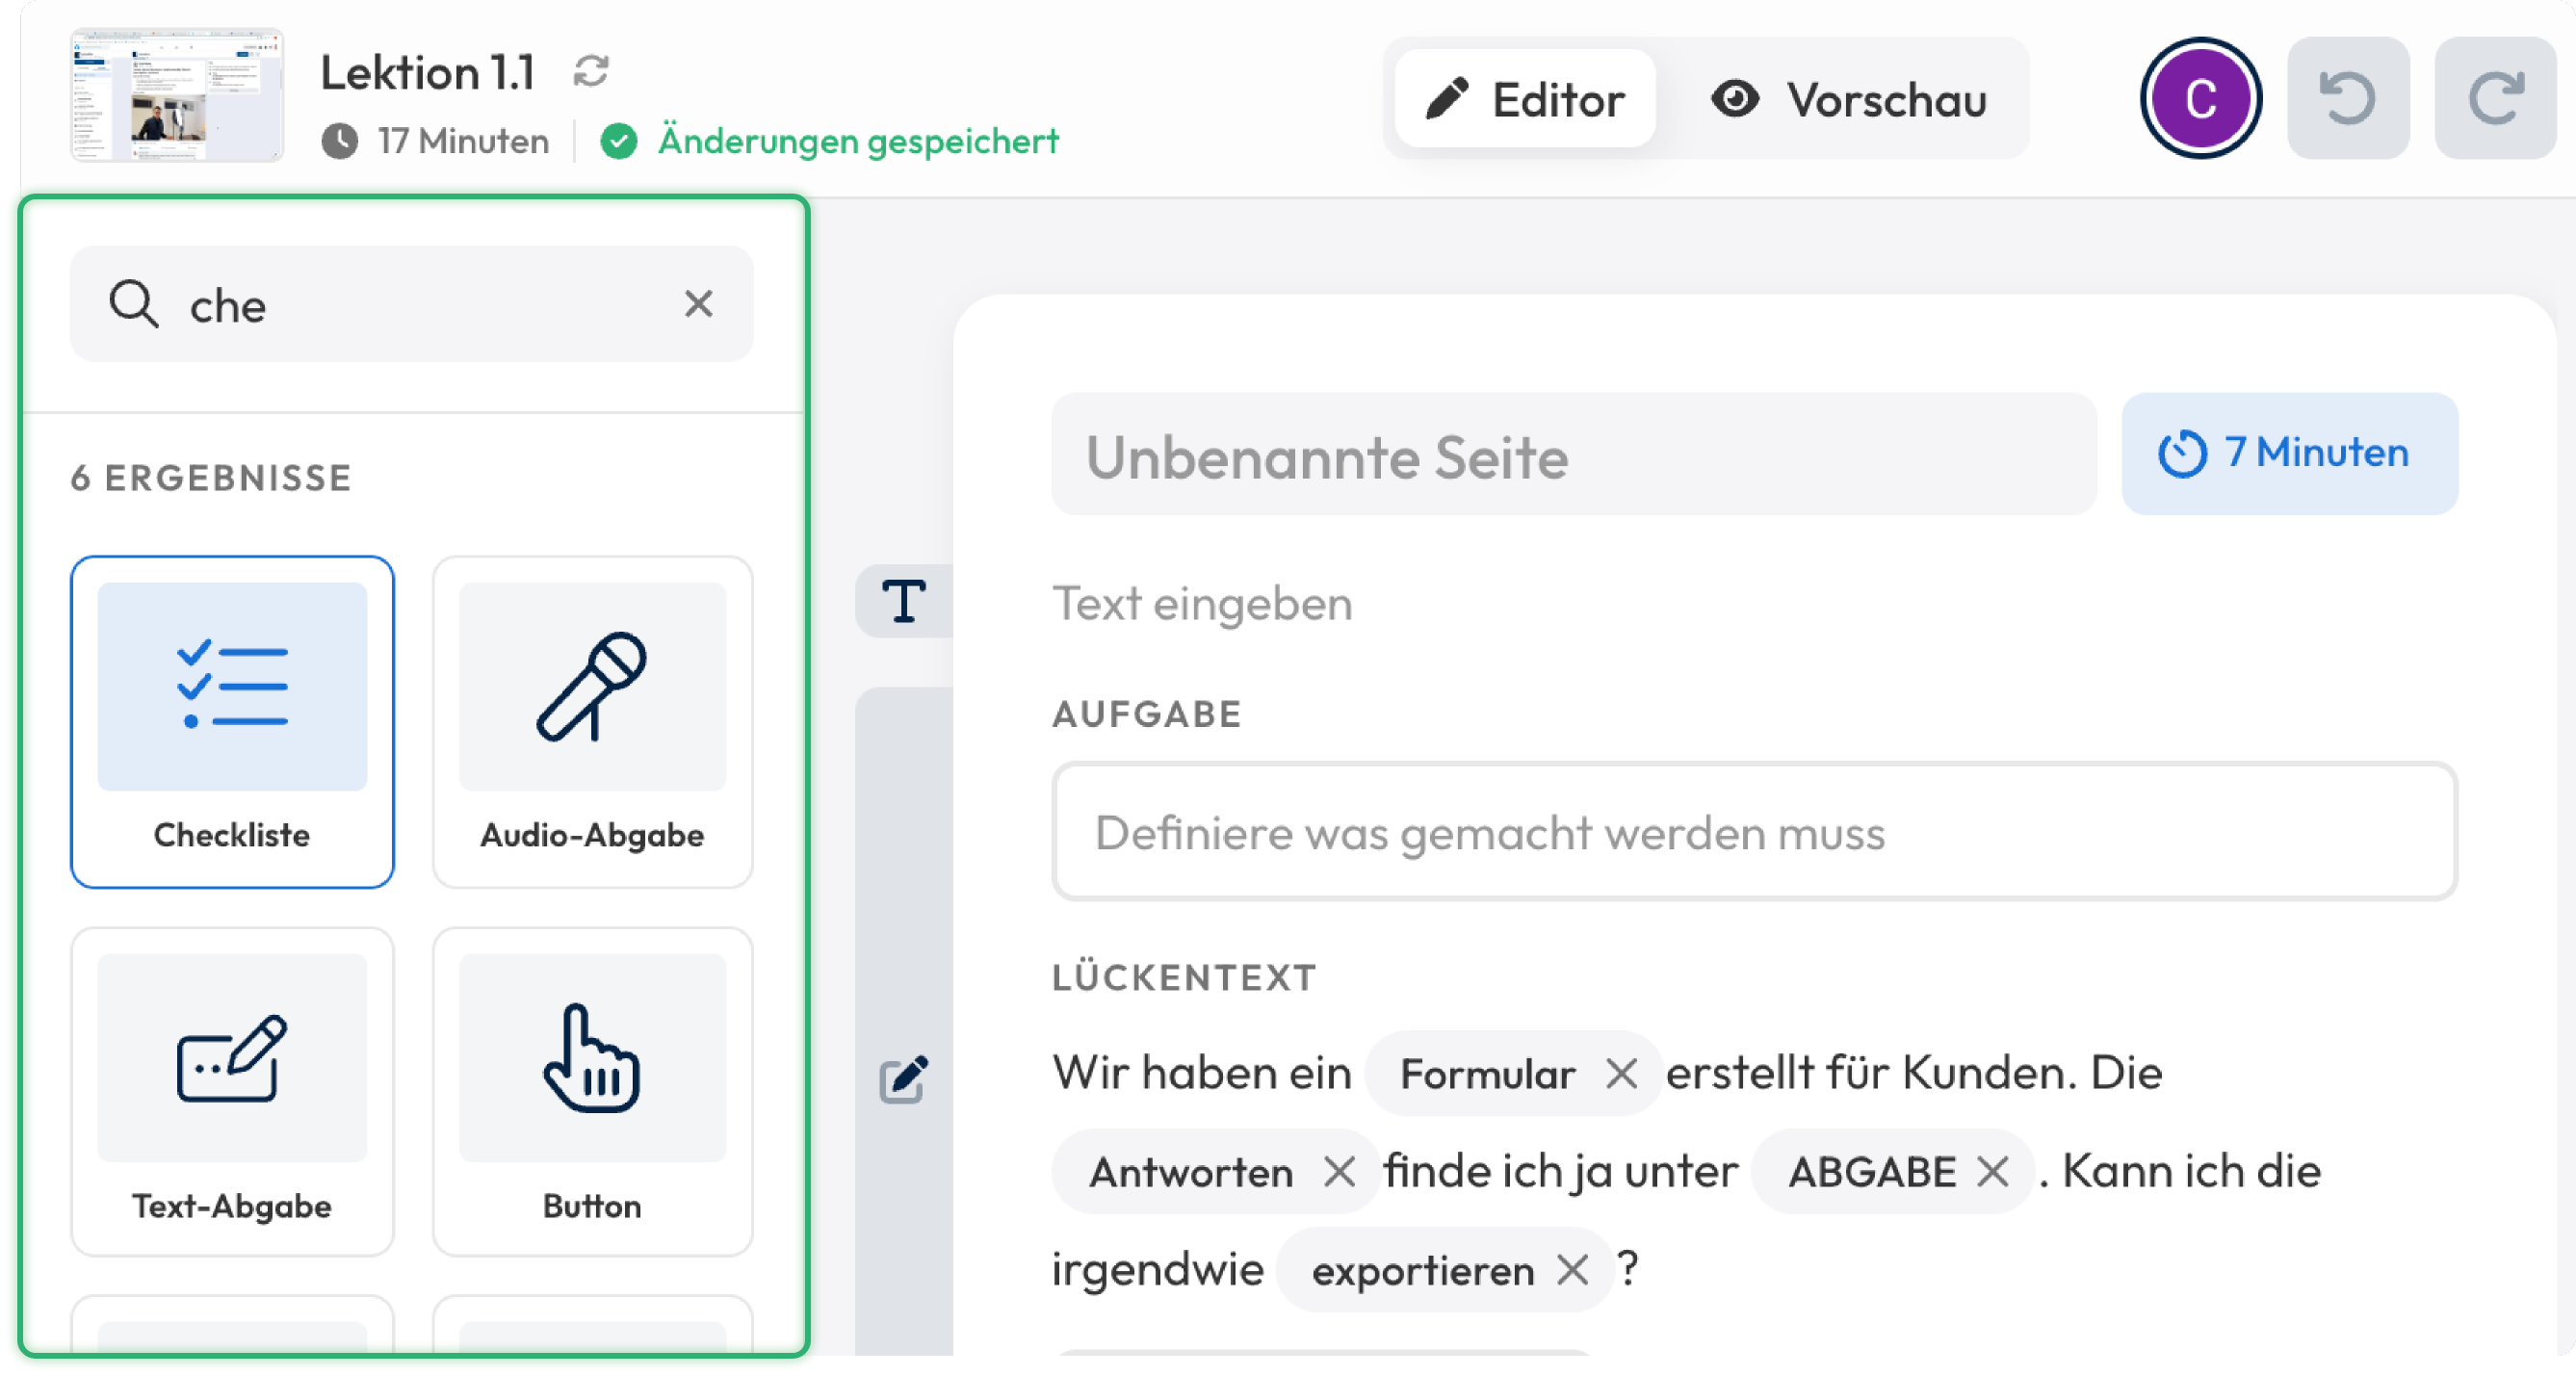Screen dimensions: 2576x1376
Task: Remove the 'exportieren' gap chip
Action: (x=1572, y=1270)
